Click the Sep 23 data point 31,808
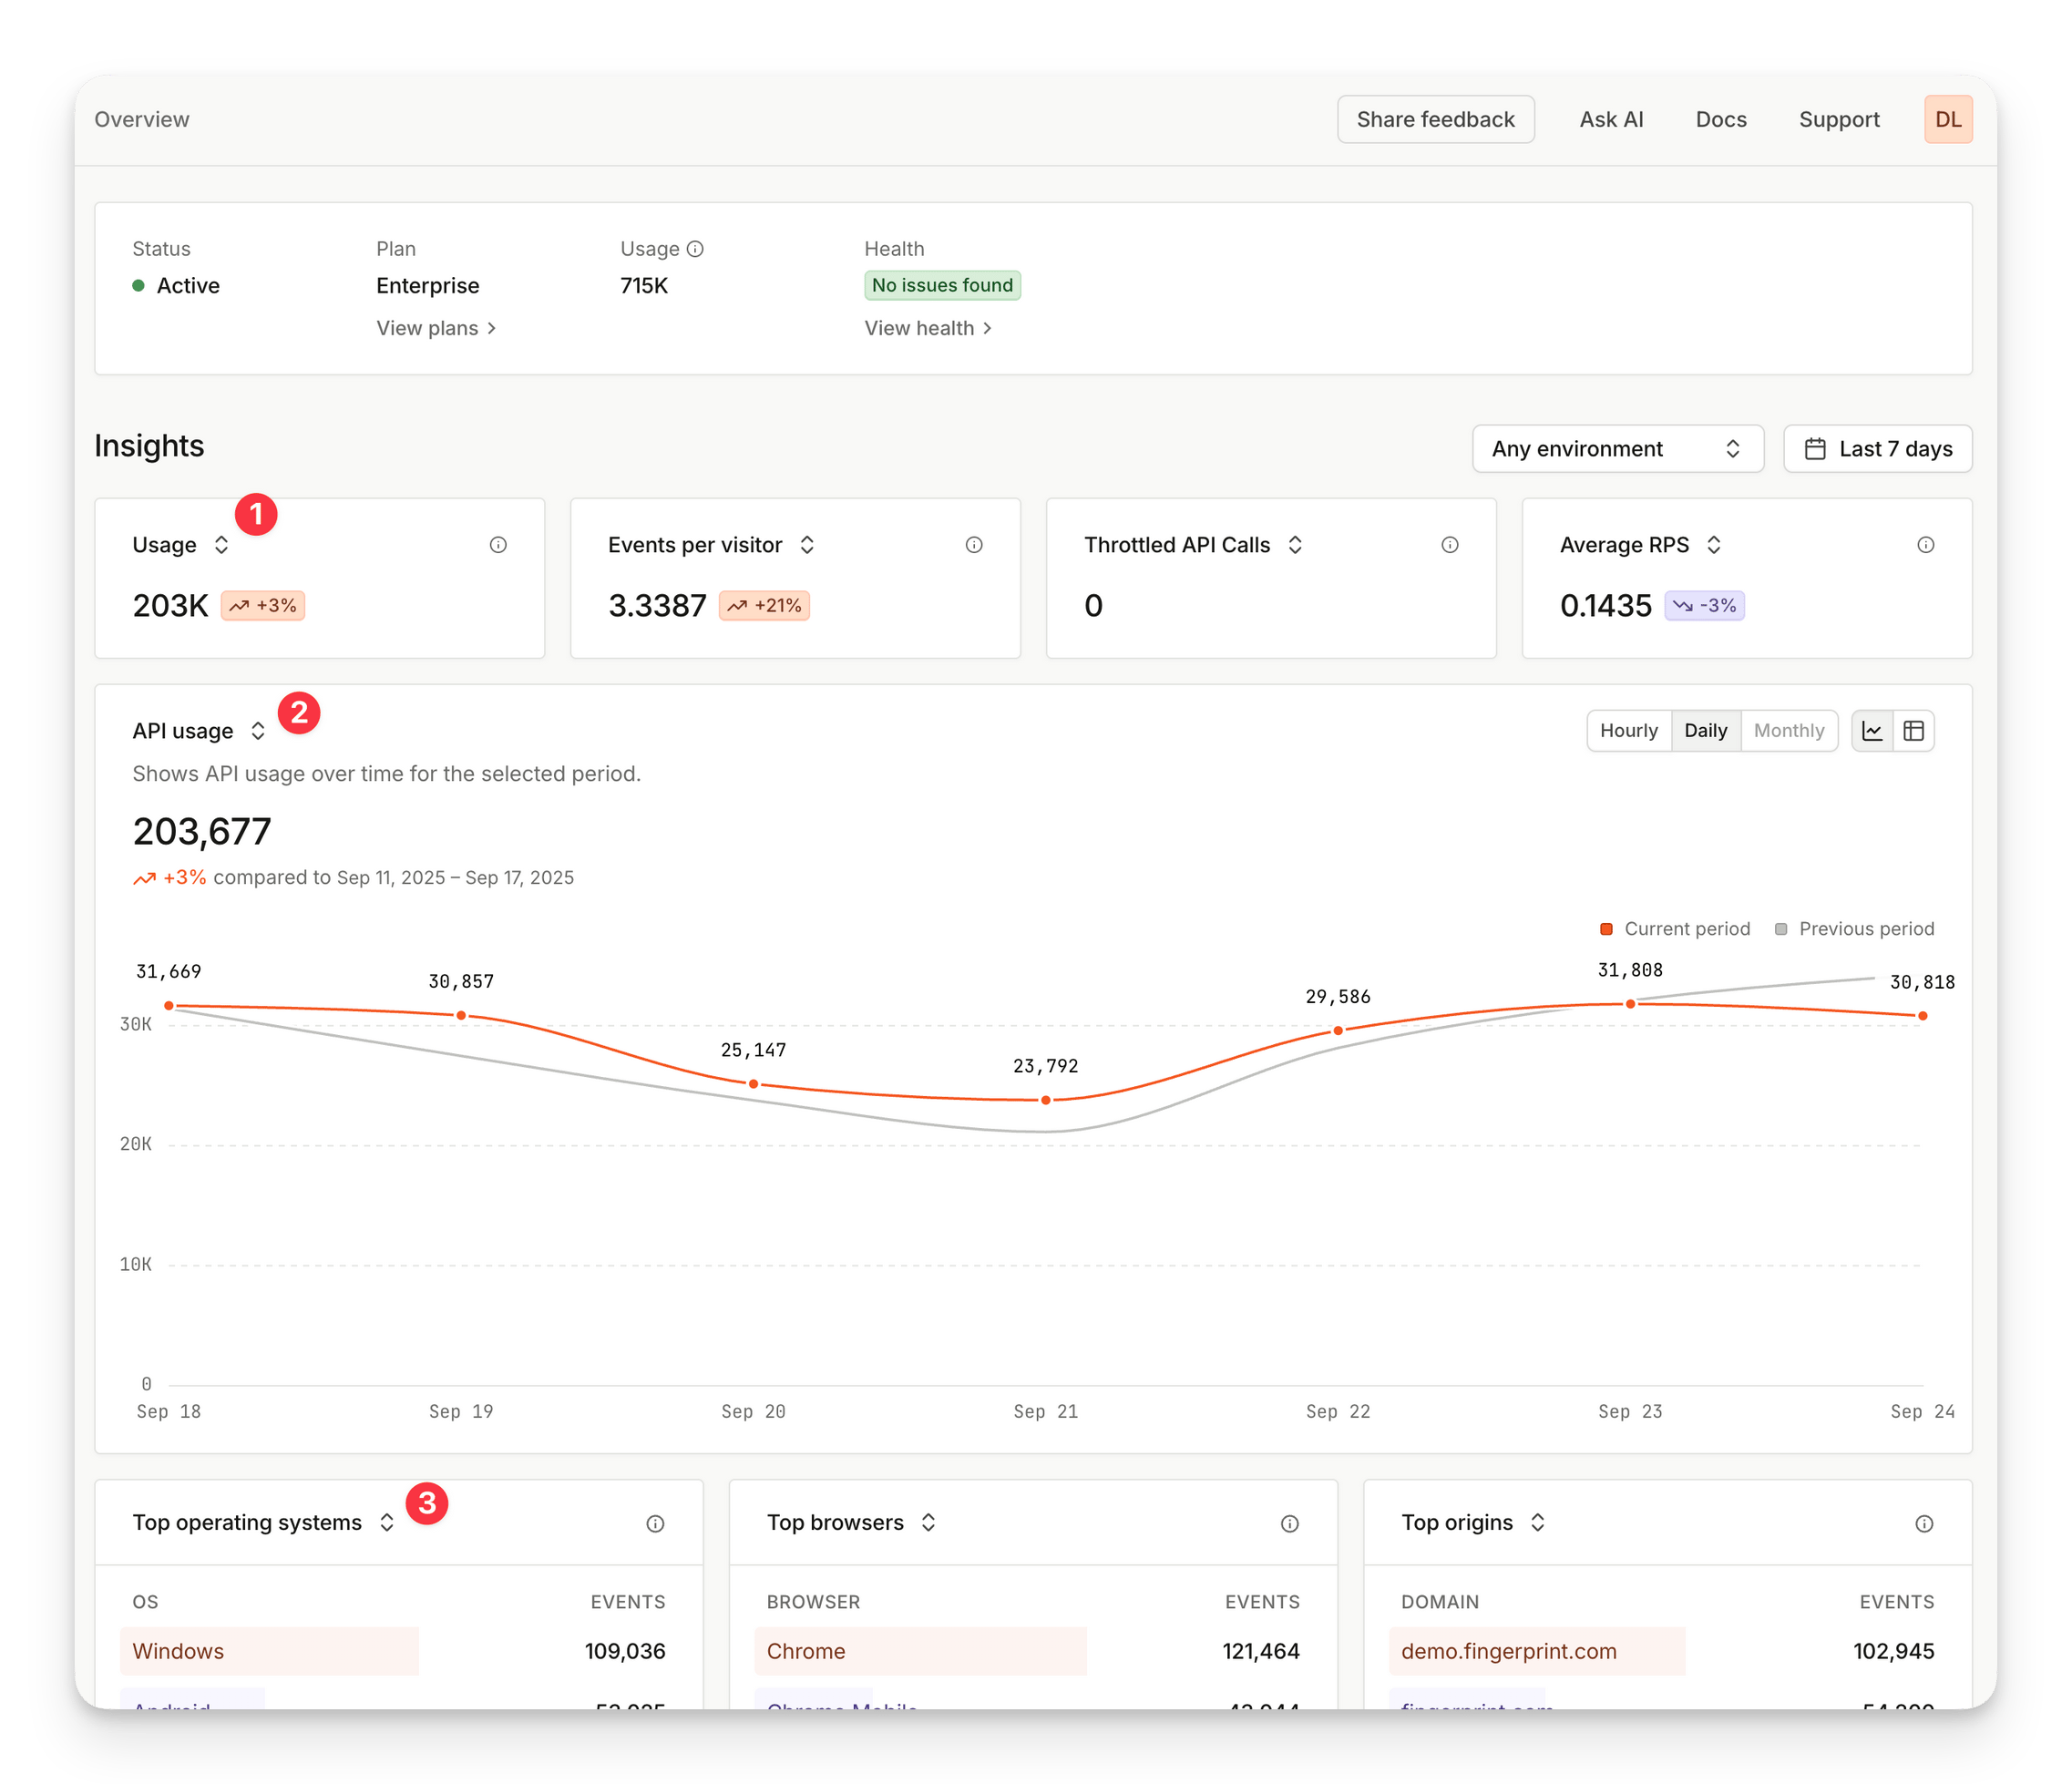 pos(1630,1004)
